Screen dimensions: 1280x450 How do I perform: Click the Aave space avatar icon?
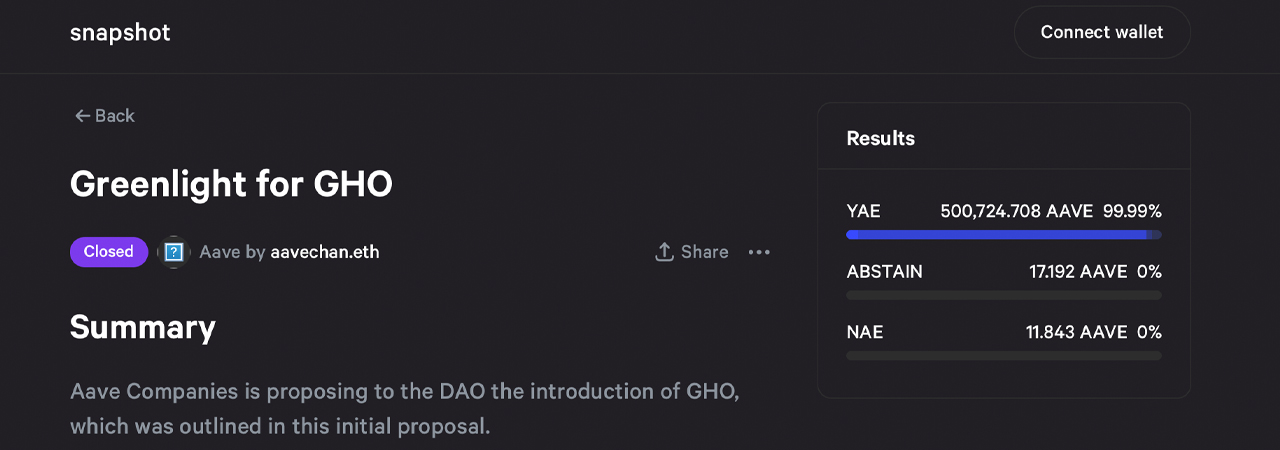174,252
